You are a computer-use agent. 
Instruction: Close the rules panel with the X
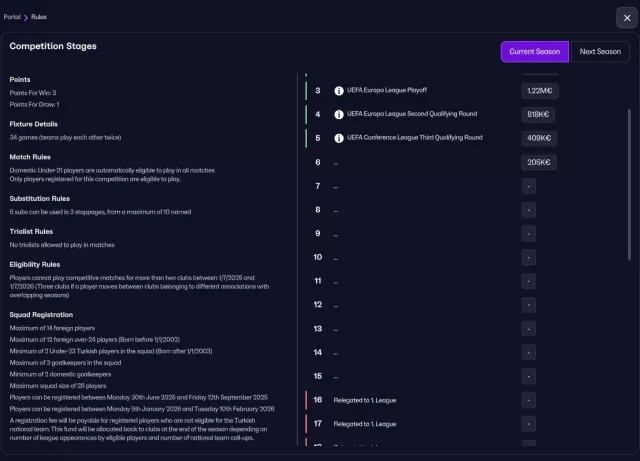(x=627, y=18)
